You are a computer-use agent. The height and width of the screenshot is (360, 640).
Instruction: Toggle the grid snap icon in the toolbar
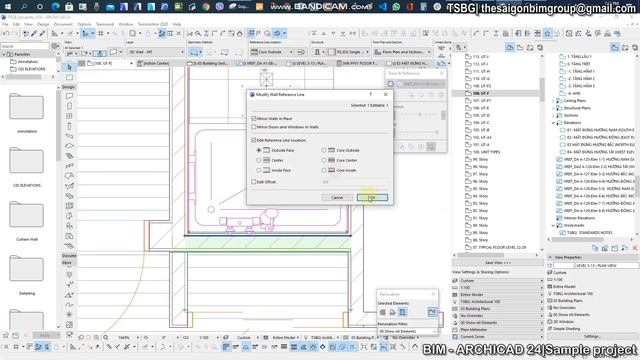(x=101, y=33)
